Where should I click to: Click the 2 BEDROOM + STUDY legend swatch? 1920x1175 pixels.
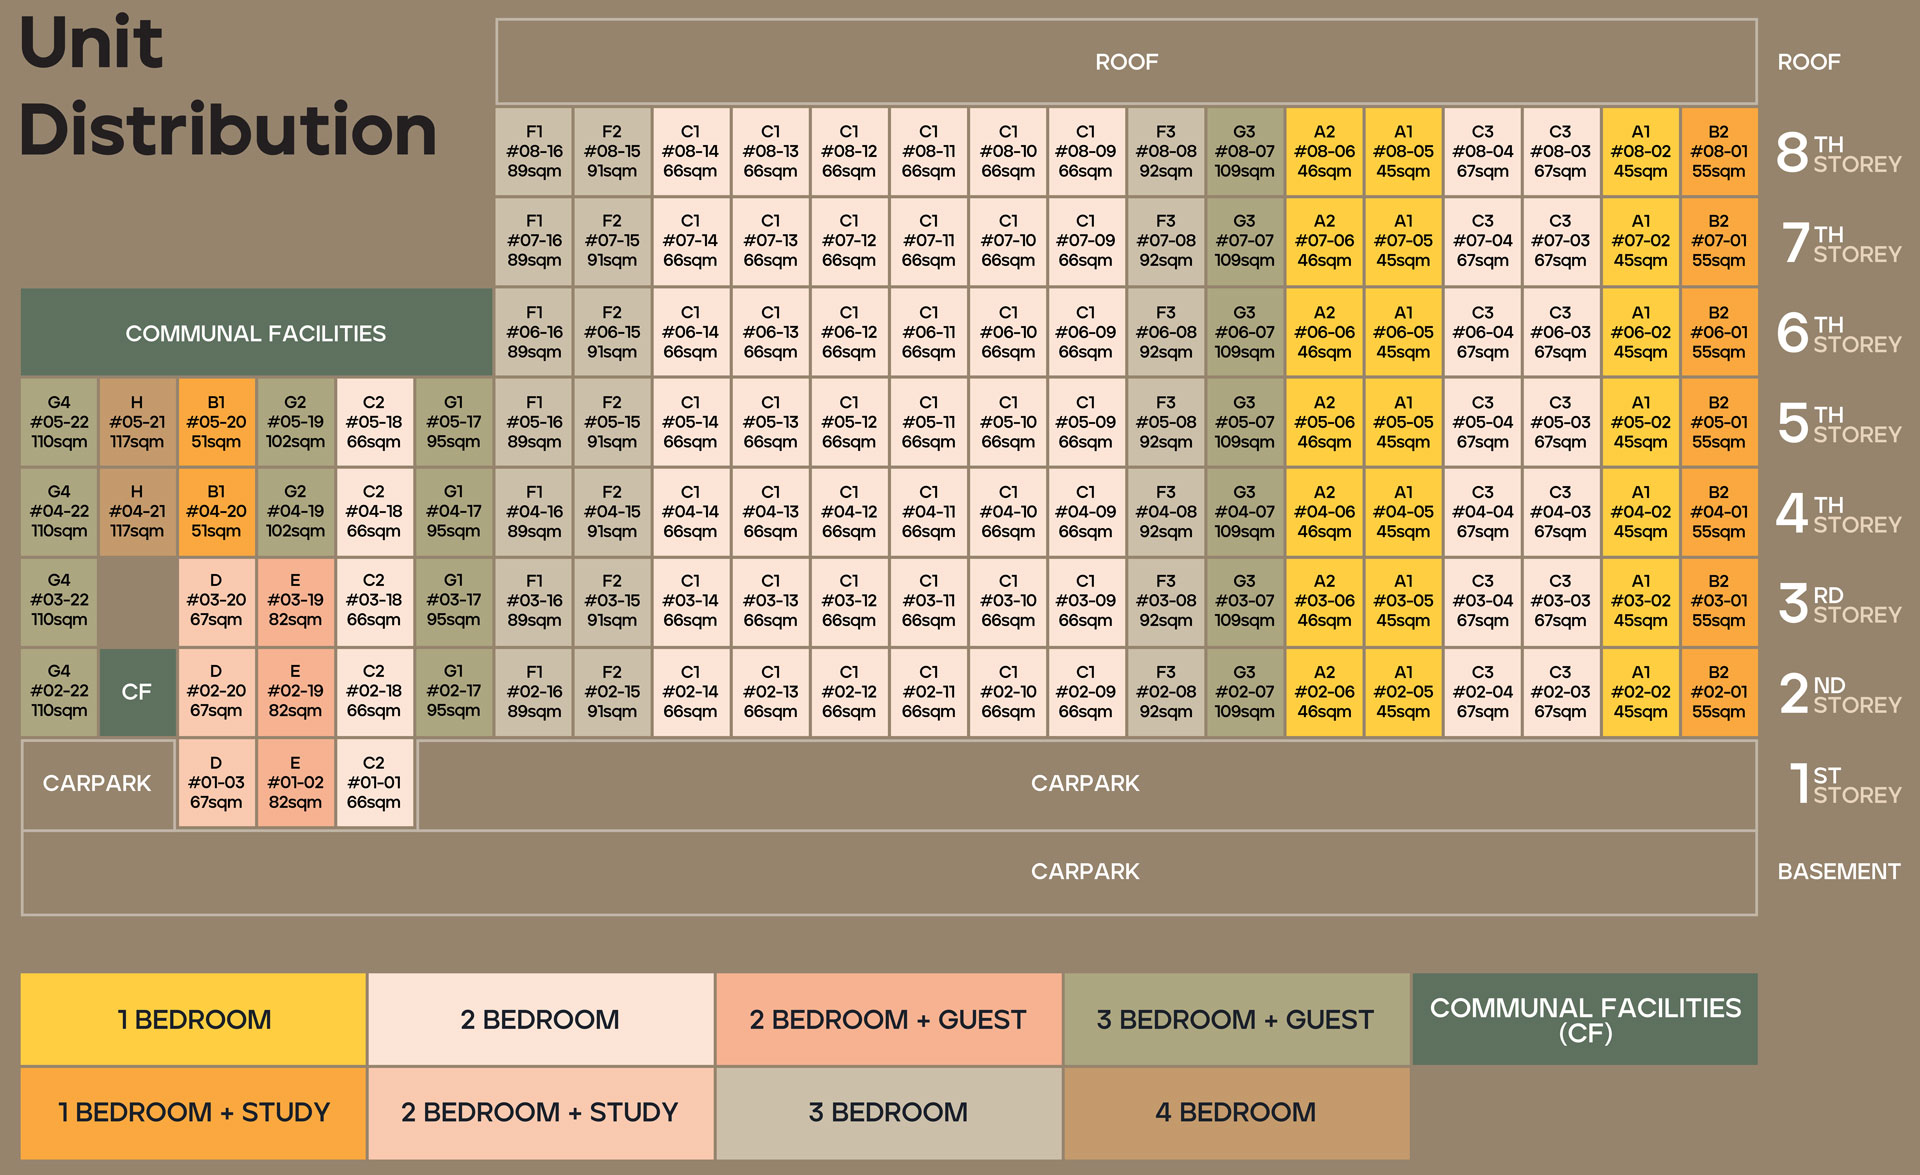click(x=541, y=1113)
